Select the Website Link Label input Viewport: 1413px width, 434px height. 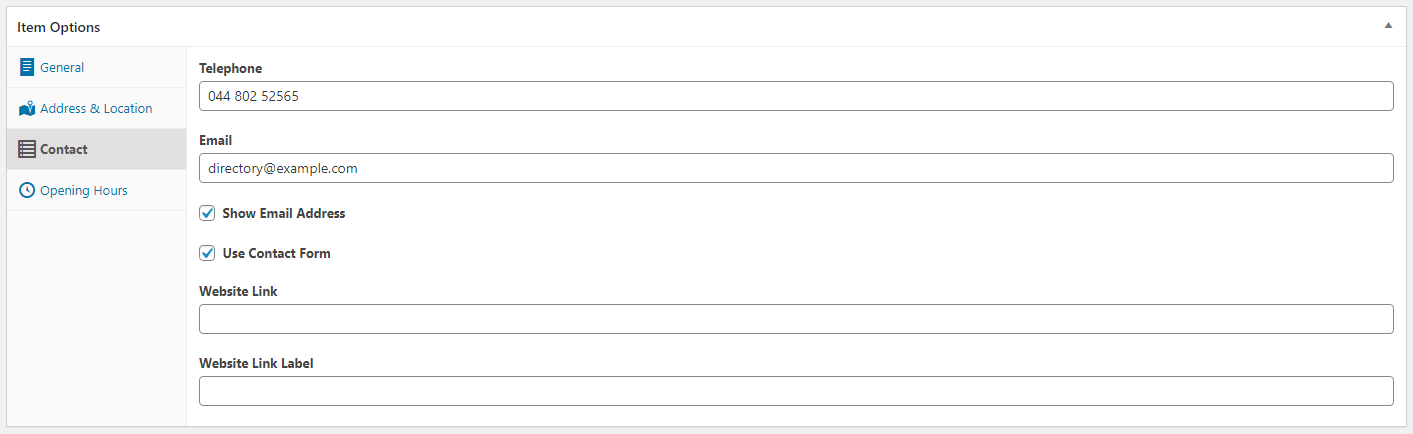coord(796,391)
